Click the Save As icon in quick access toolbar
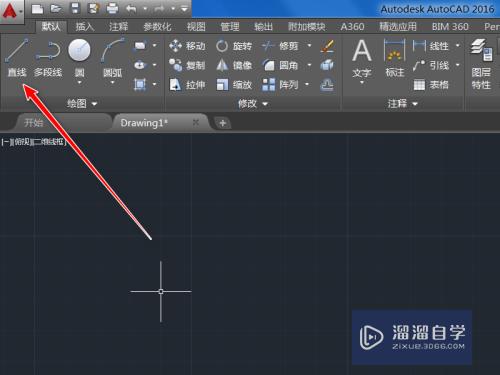This screenshot has width=500, height=375. [x=94, y=9]
